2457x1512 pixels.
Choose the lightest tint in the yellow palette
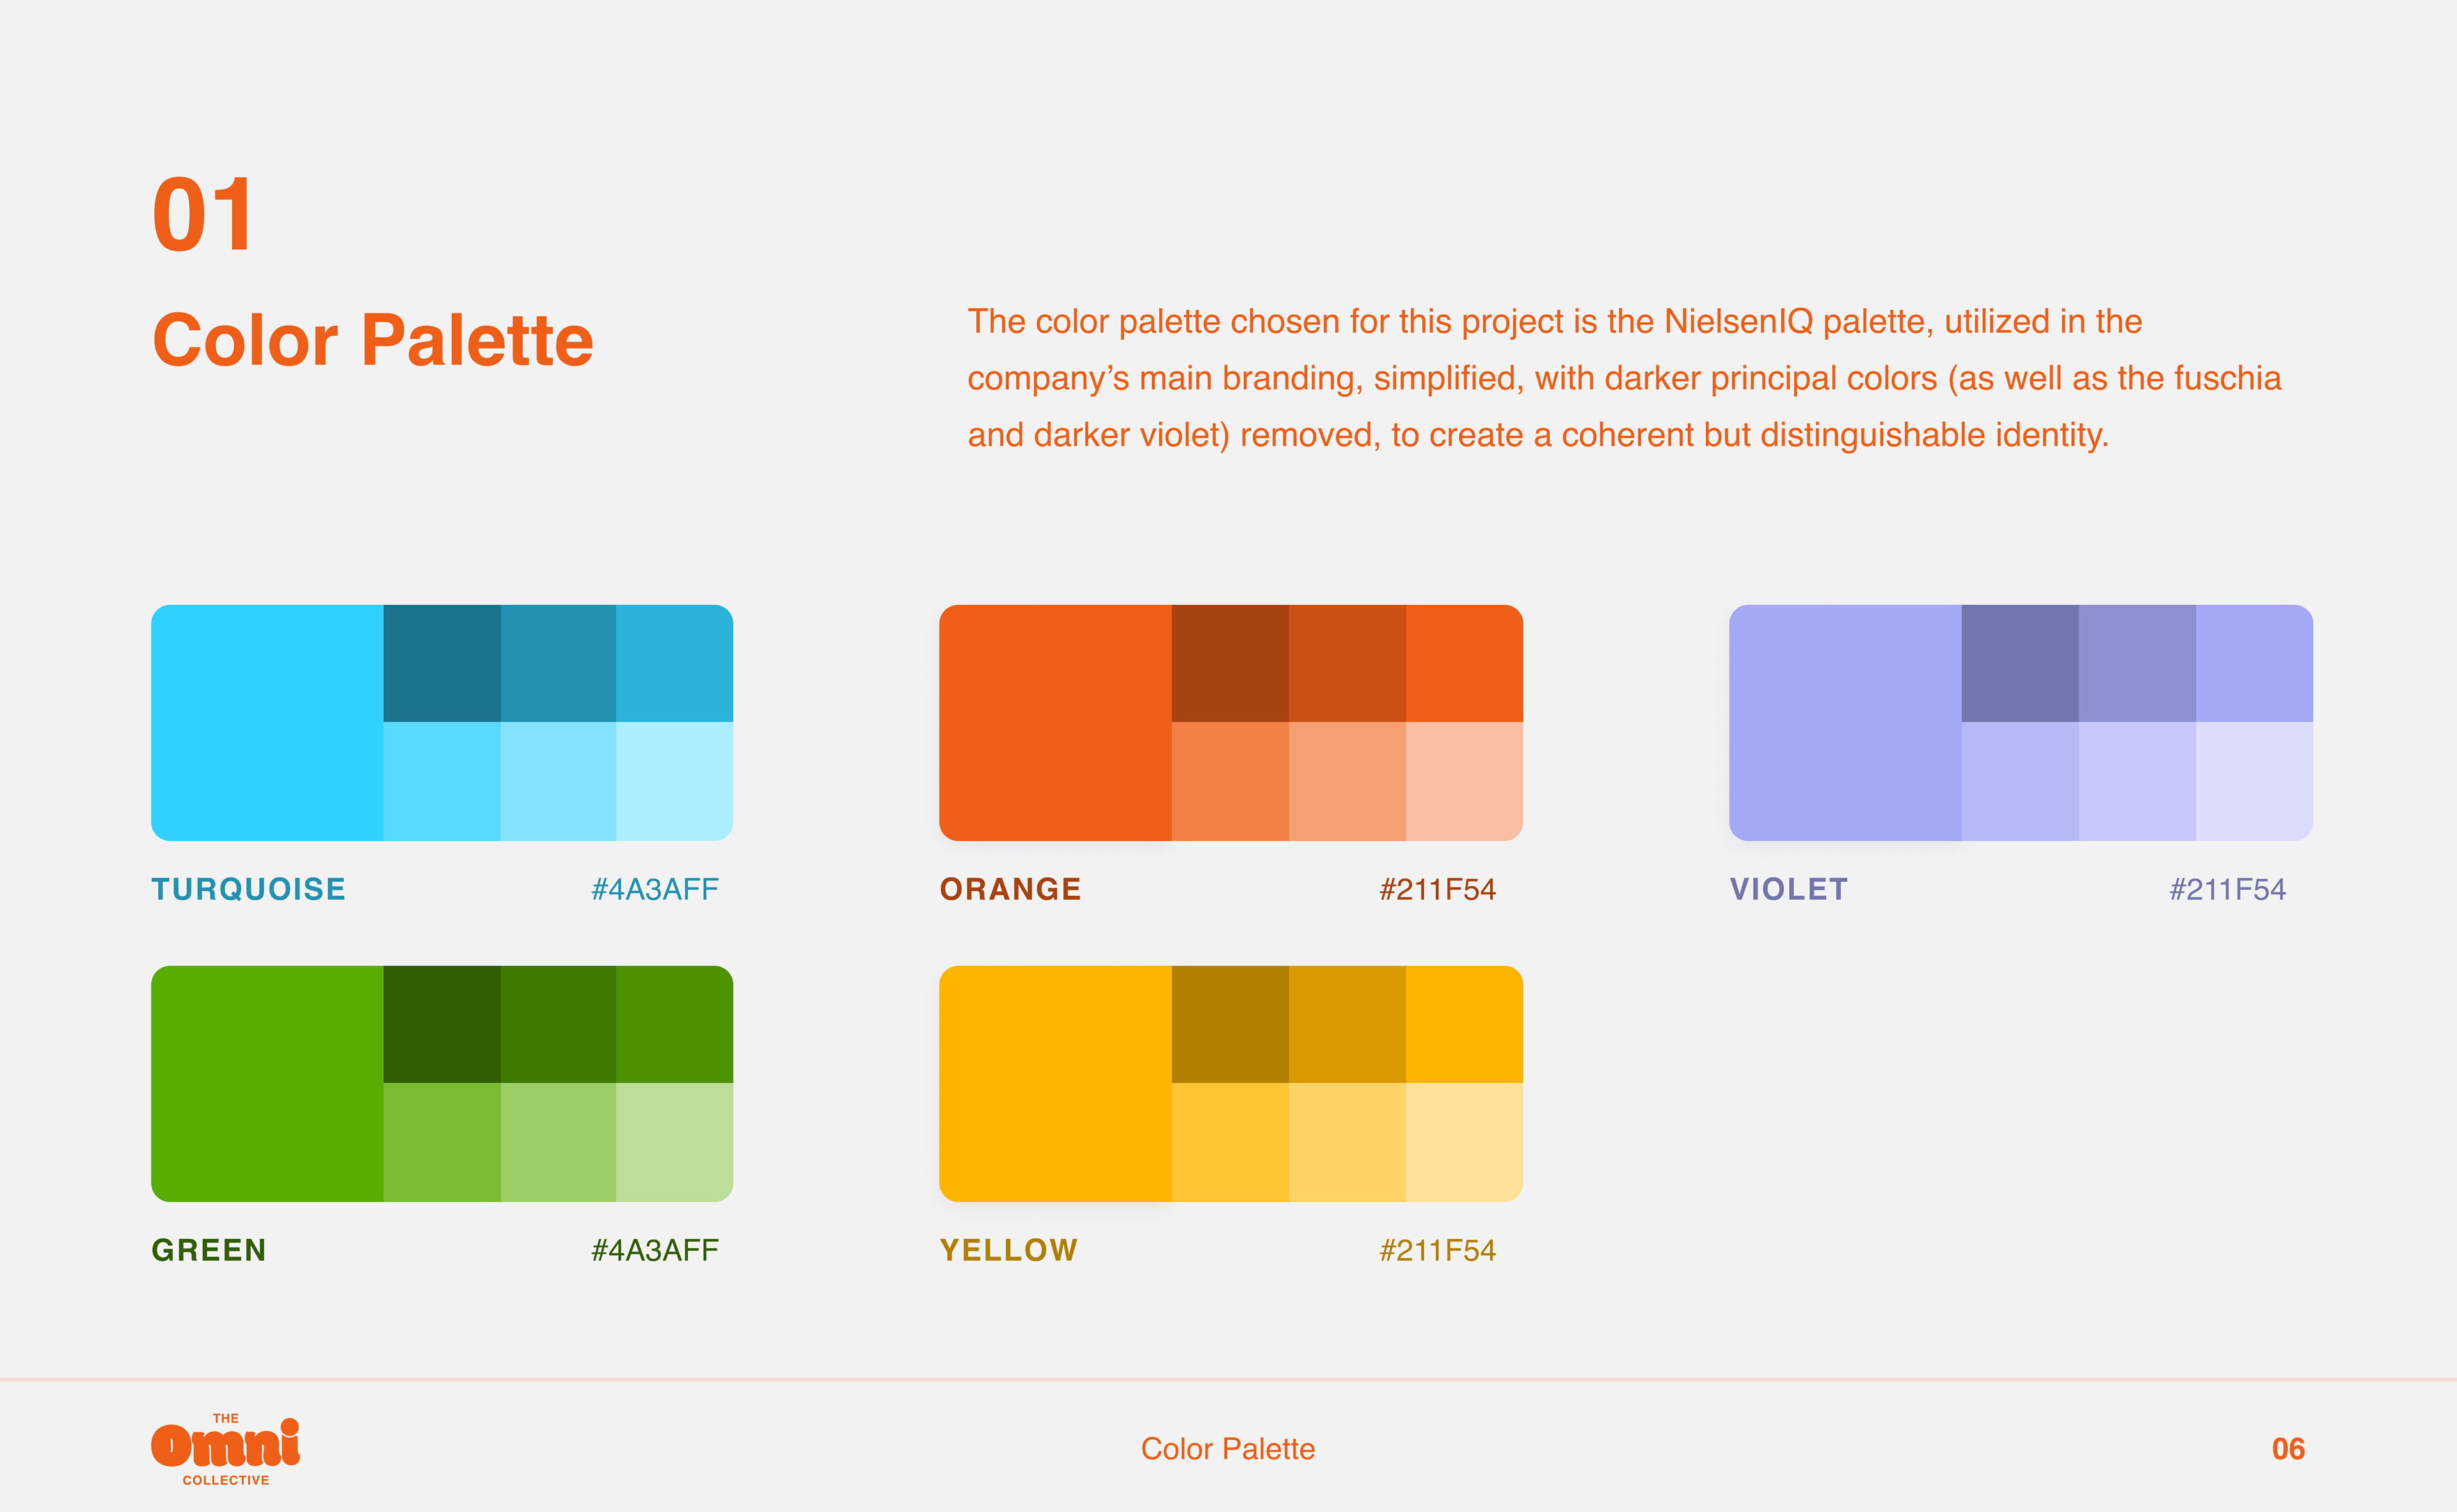click(1464, 1142)
